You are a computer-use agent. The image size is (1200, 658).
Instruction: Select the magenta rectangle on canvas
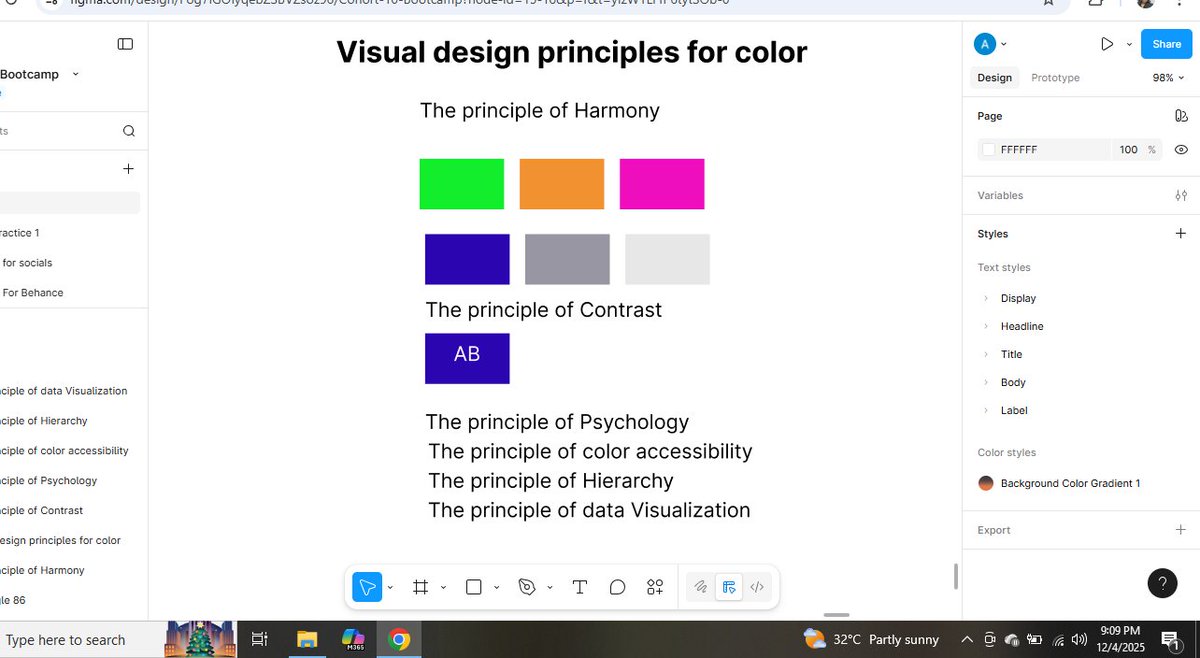662,184
